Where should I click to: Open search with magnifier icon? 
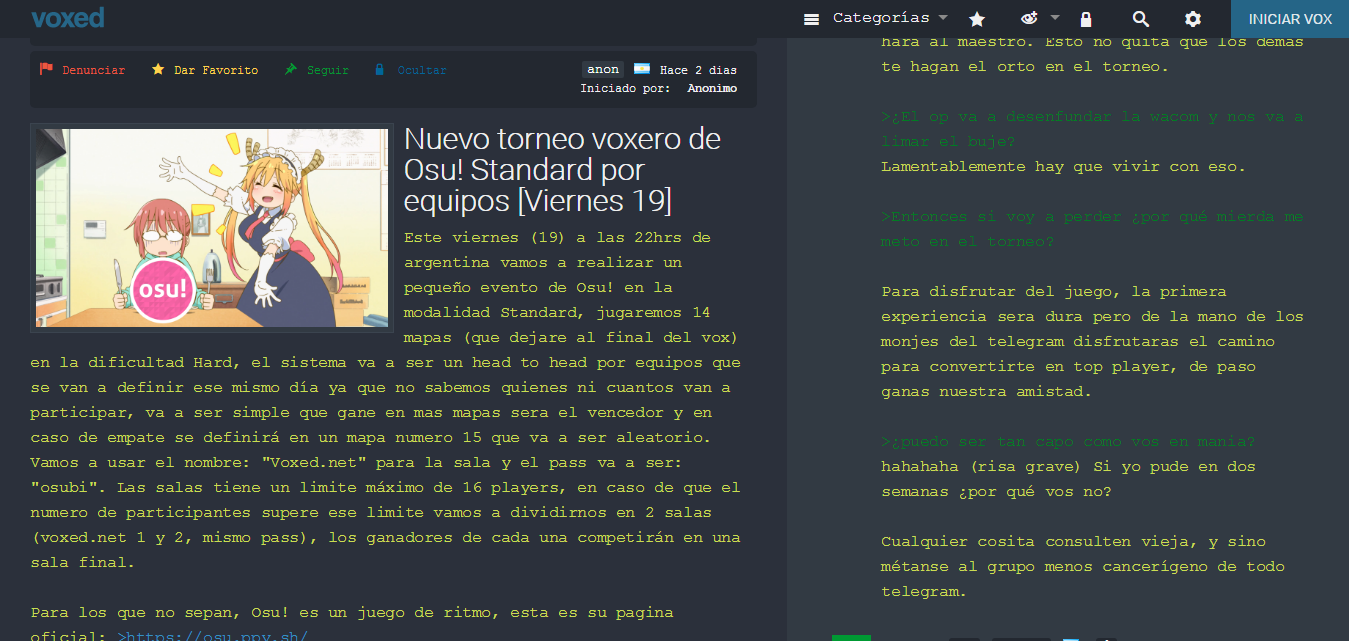point(1140,19)
